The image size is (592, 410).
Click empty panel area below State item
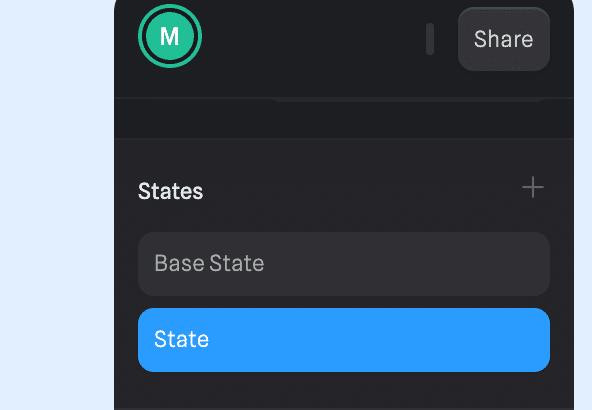pos(344,393)
